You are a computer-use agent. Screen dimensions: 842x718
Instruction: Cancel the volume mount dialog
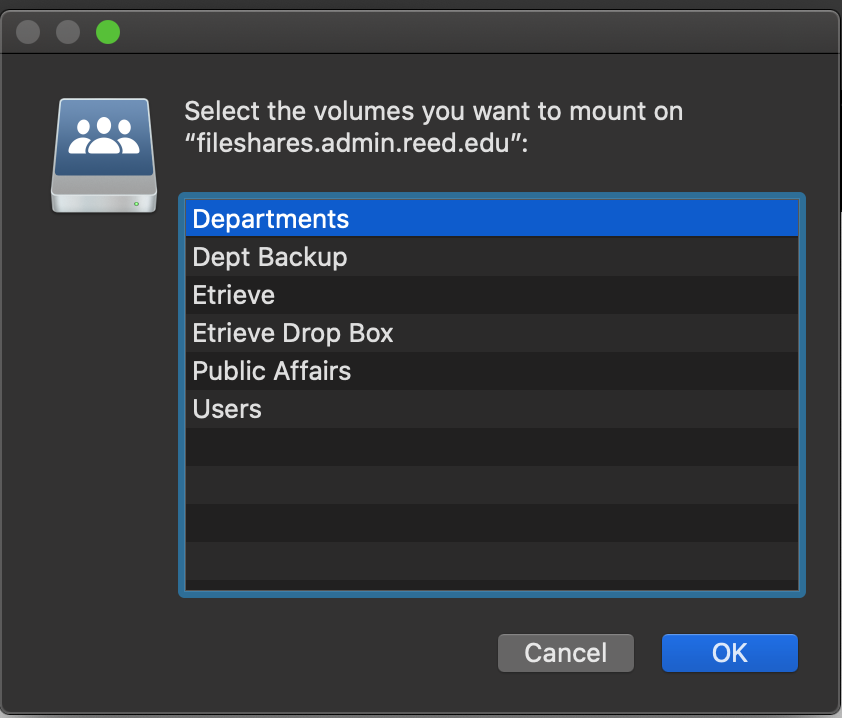565,653
